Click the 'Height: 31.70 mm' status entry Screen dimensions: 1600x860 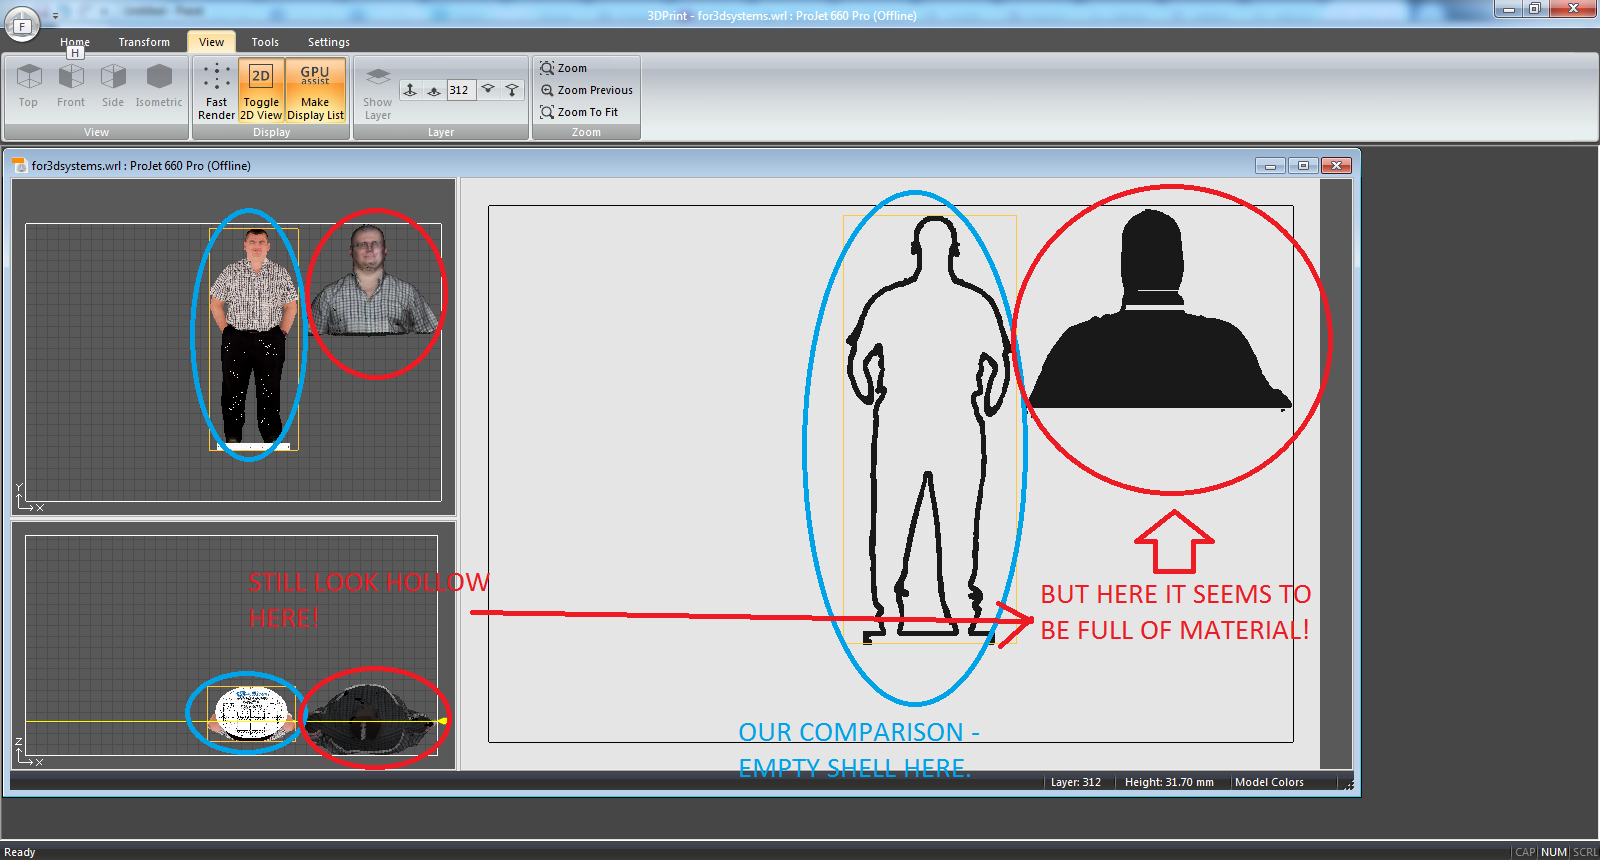[1169, 782]
